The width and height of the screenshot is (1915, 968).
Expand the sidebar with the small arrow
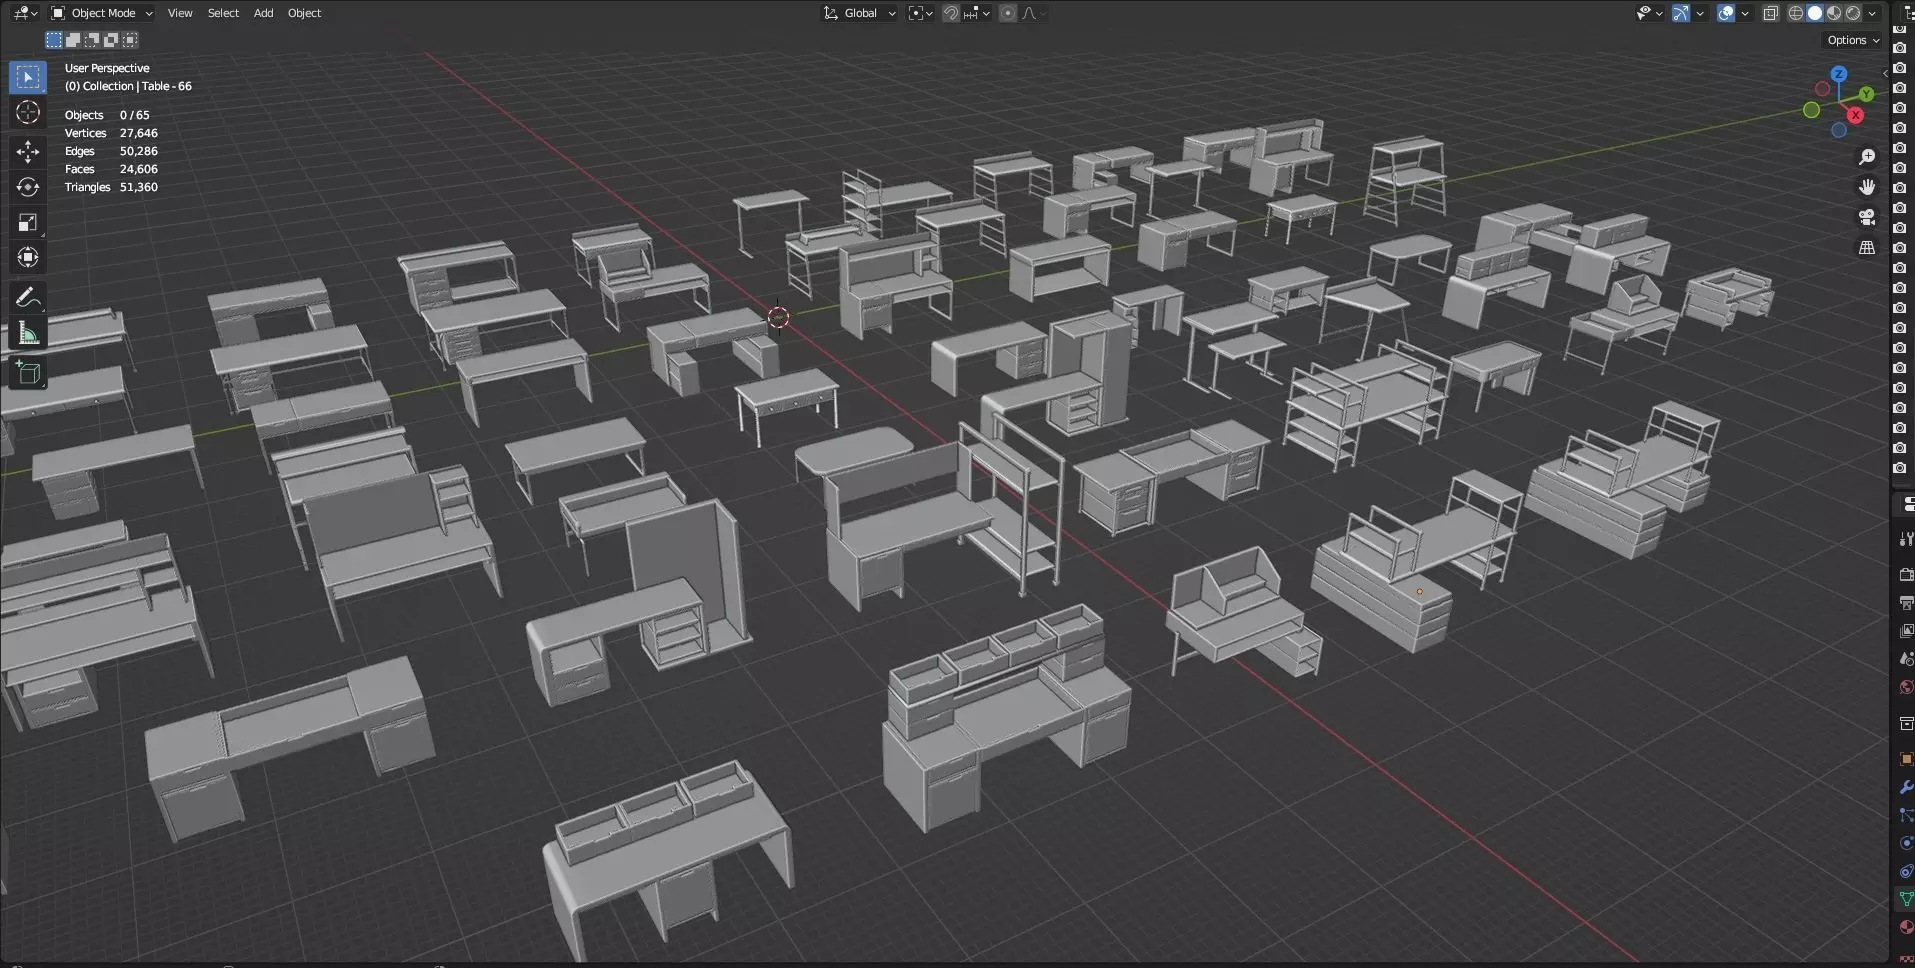point(1885,72)
